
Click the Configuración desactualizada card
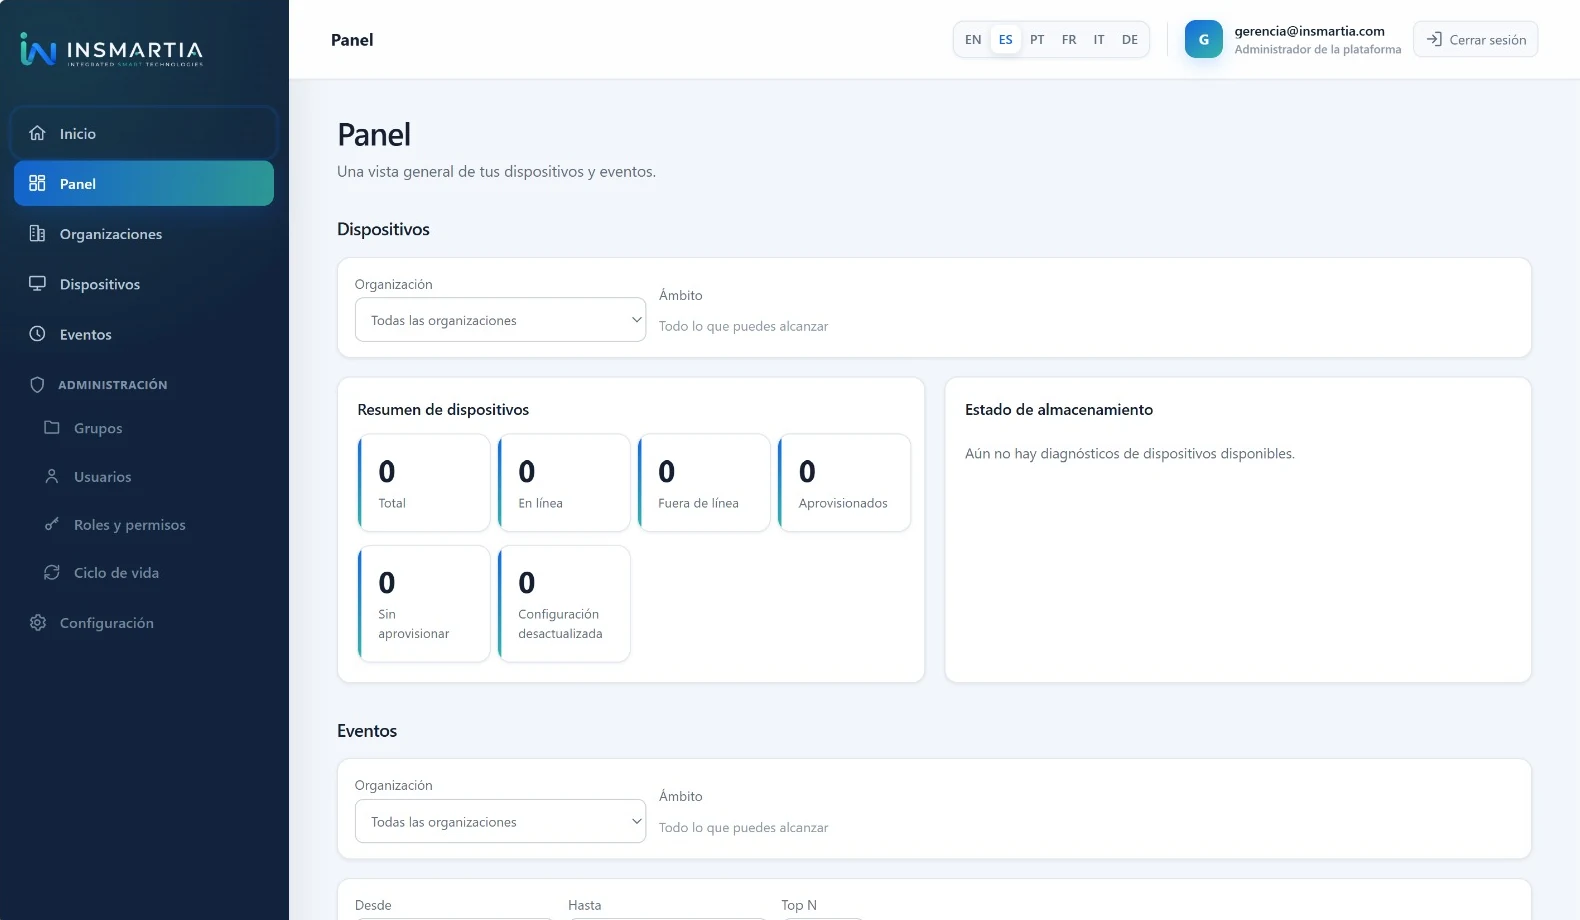coord(564,603)
